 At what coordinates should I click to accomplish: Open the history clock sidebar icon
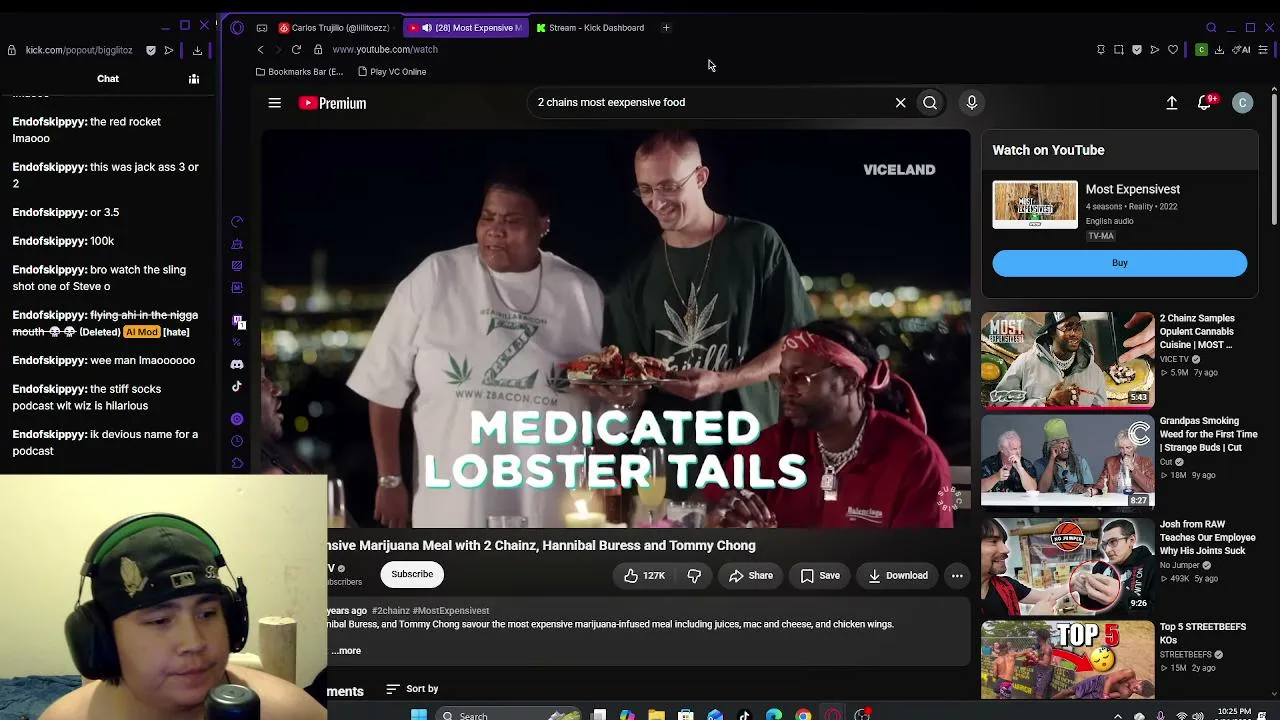237,441
